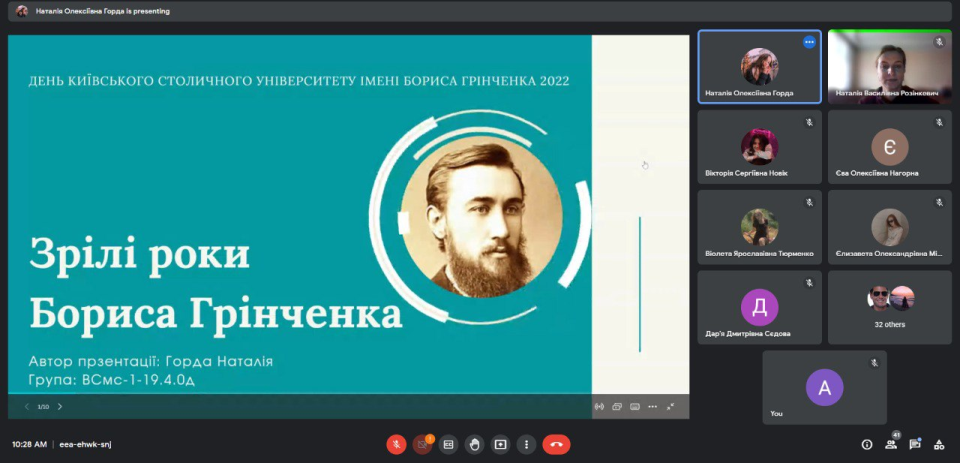Click the name label 'Дар'я Дмитрівна Сєдова'
This screenshot has height=463, width=960.
pos(748,334)
